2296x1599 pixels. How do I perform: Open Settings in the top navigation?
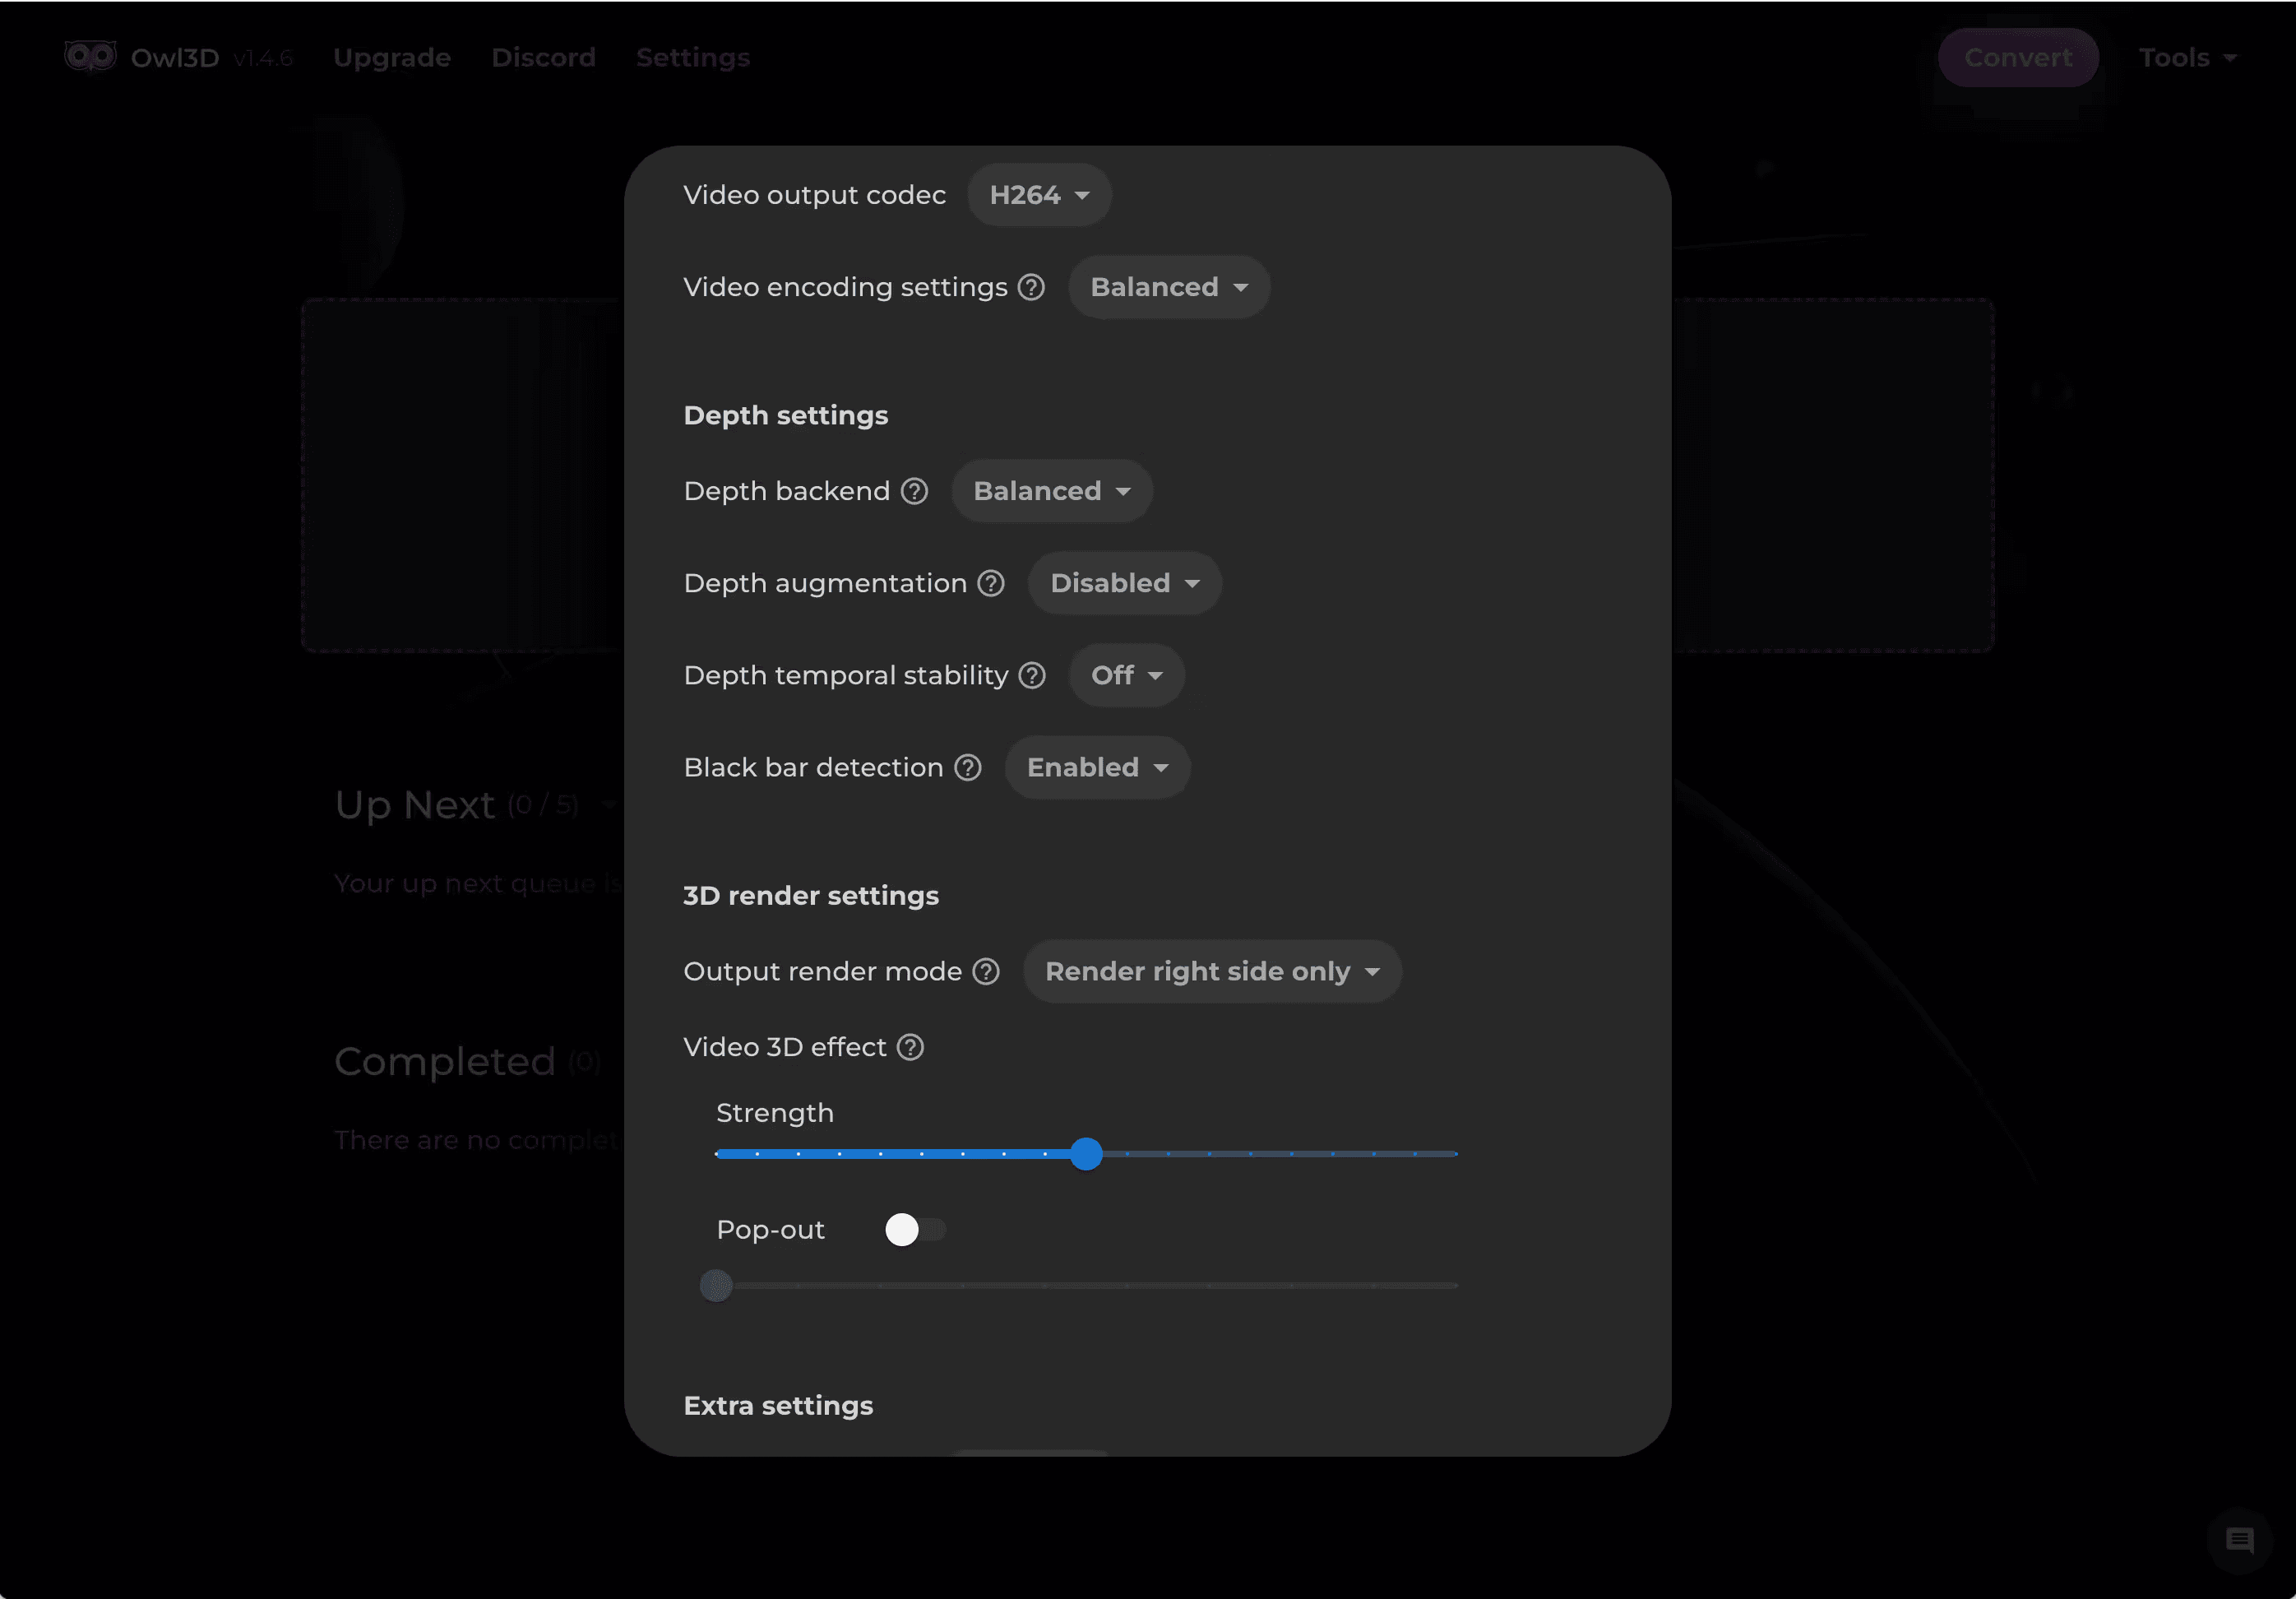click(692, 58)
